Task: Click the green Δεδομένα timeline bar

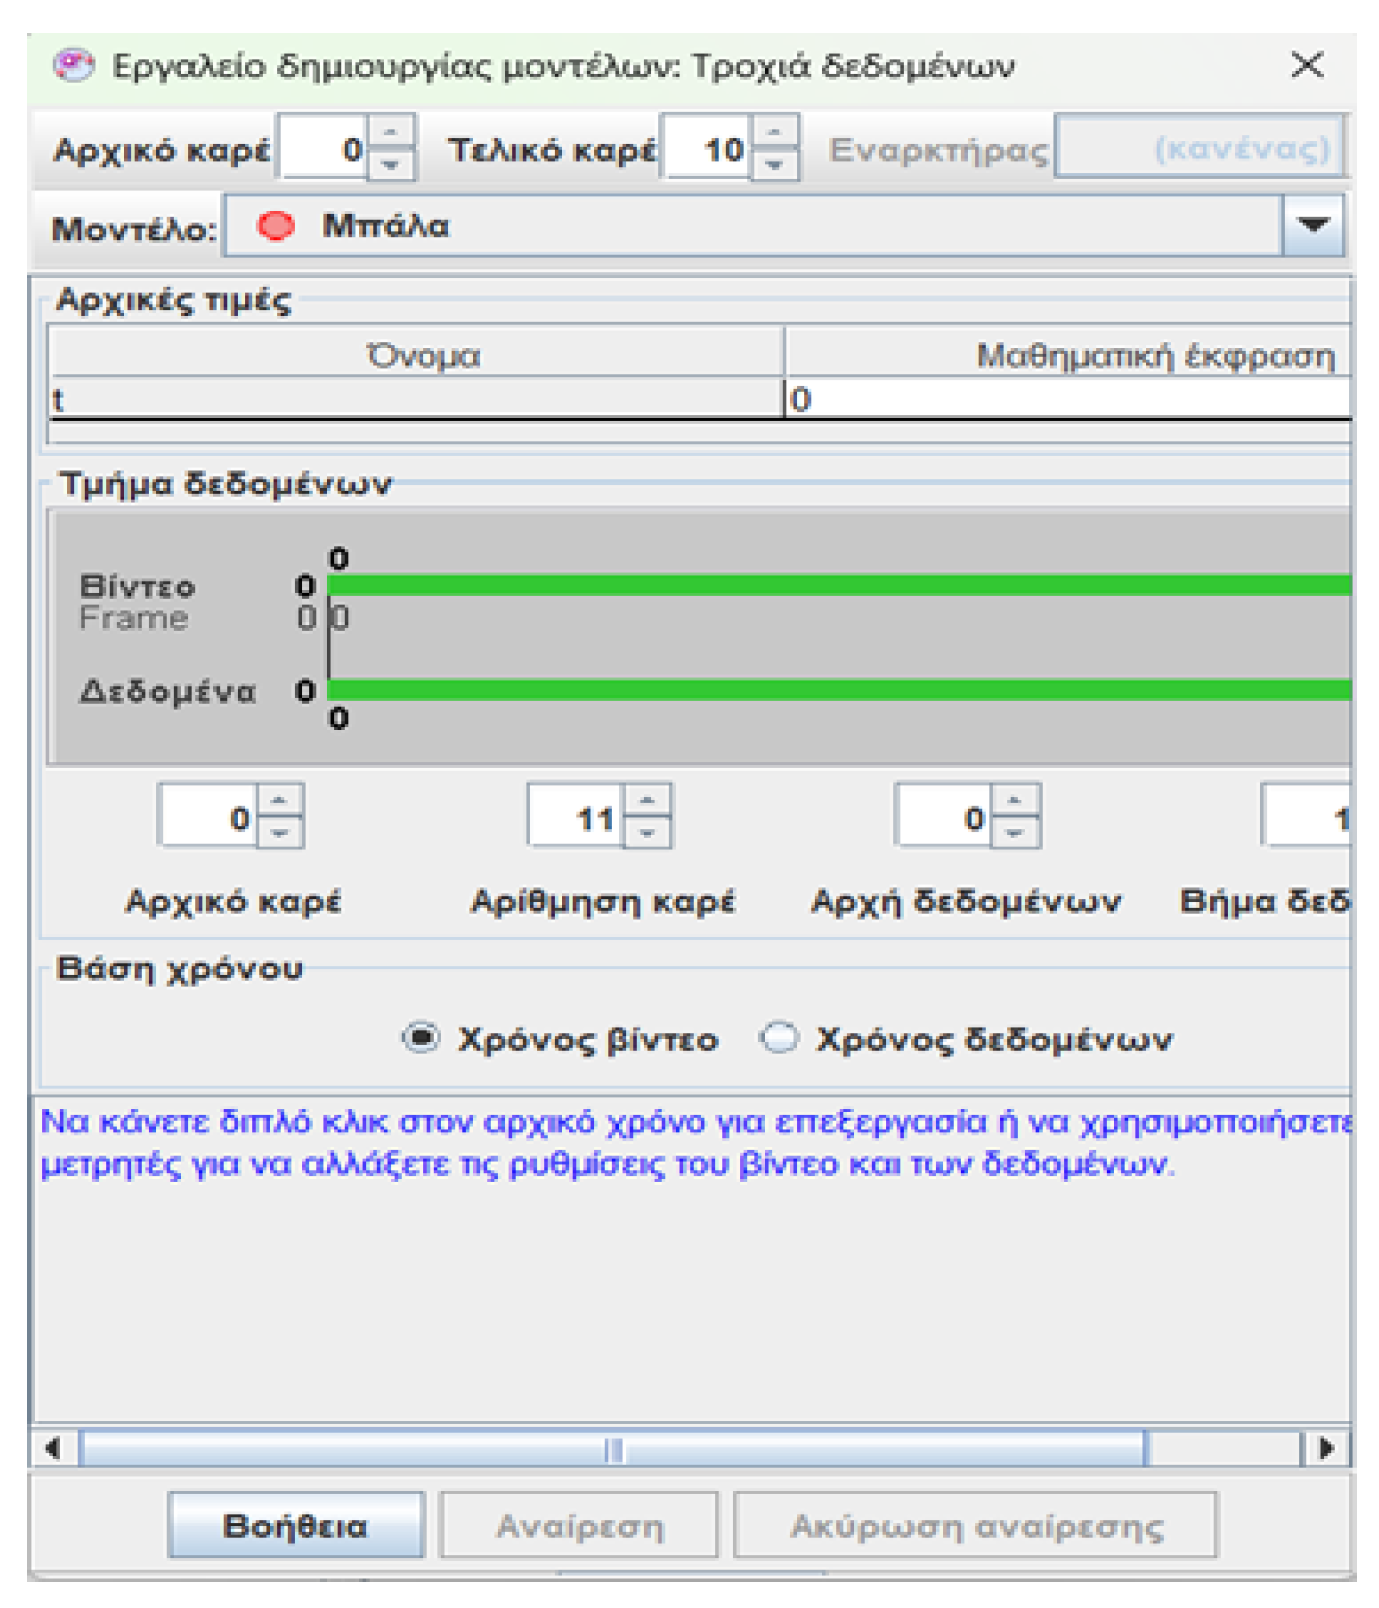Action: point(839,690)
